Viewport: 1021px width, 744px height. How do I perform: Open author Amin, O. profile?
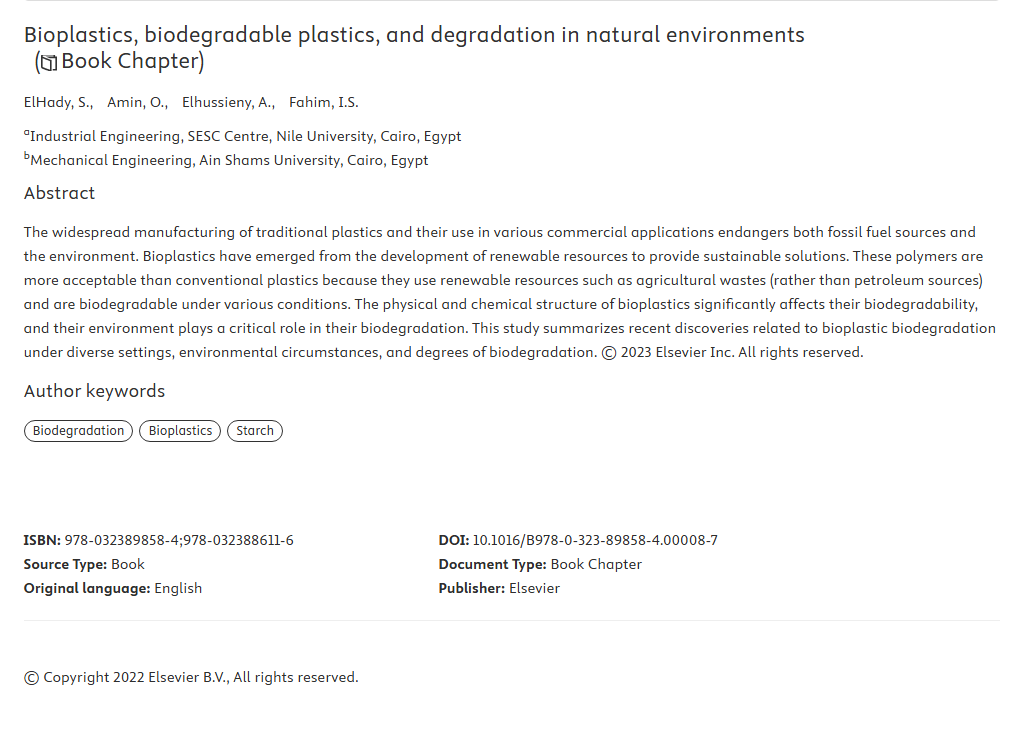tap(137, 102)
